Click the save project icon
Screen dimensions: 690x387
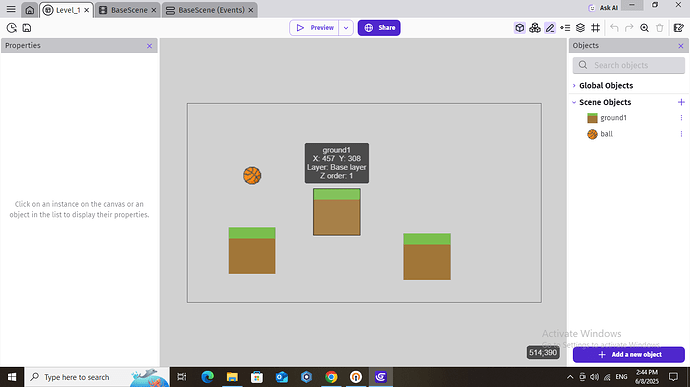click(x=27, y=28)
